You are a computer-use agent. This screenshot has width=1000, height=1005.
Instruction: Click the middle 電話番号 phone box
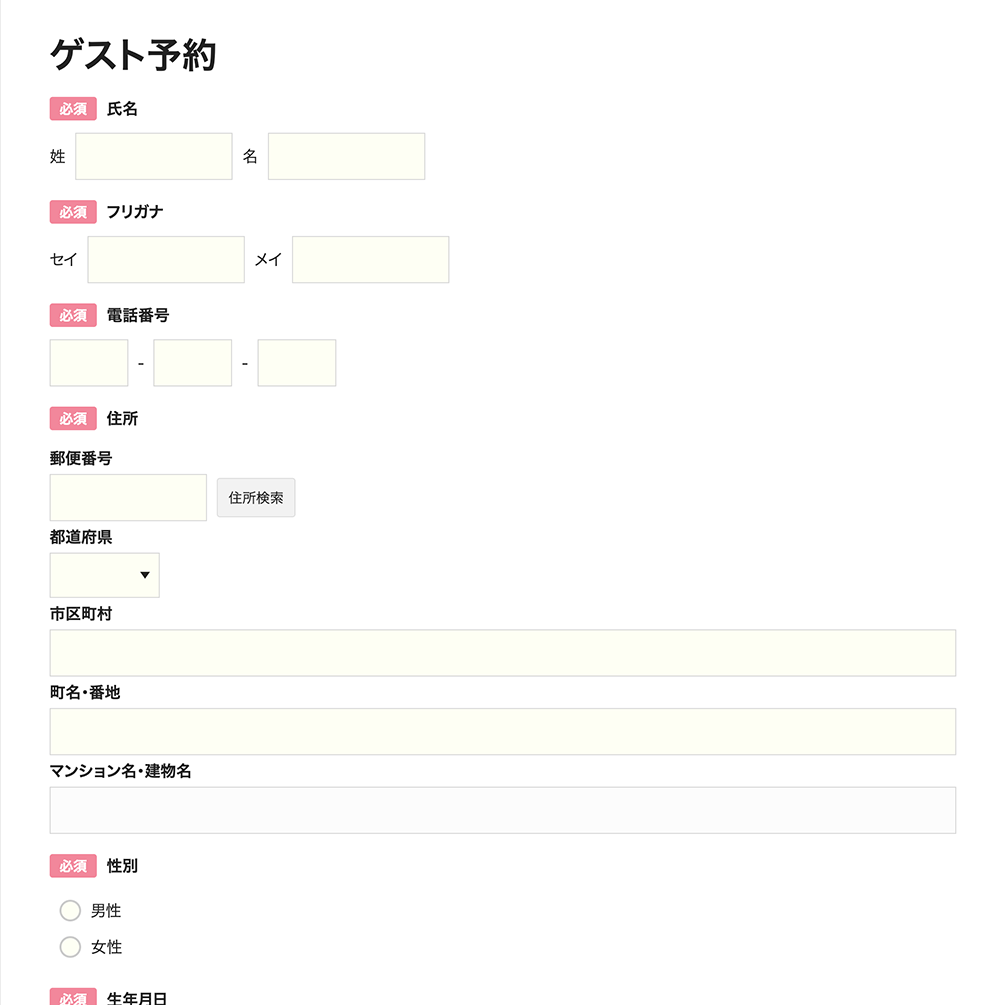click(x=193, y=363)
